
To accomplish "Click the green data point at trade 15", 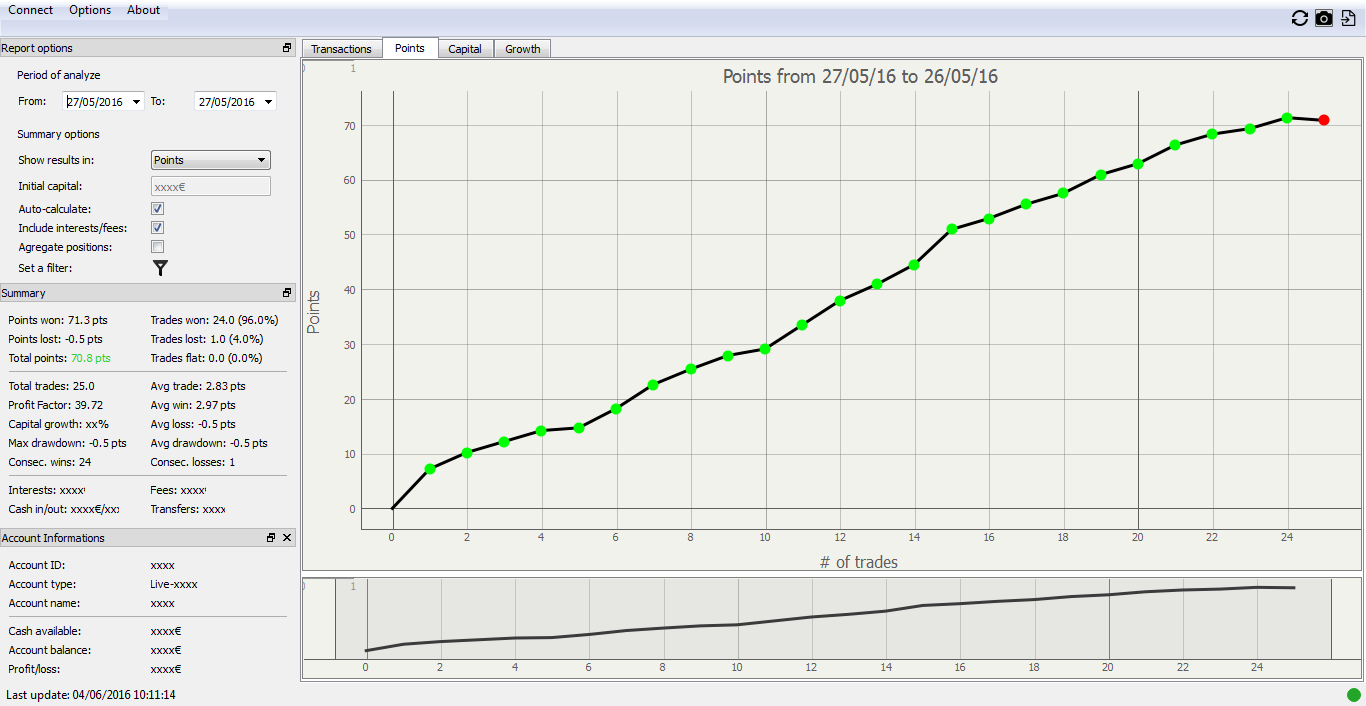I will (952, 229).
